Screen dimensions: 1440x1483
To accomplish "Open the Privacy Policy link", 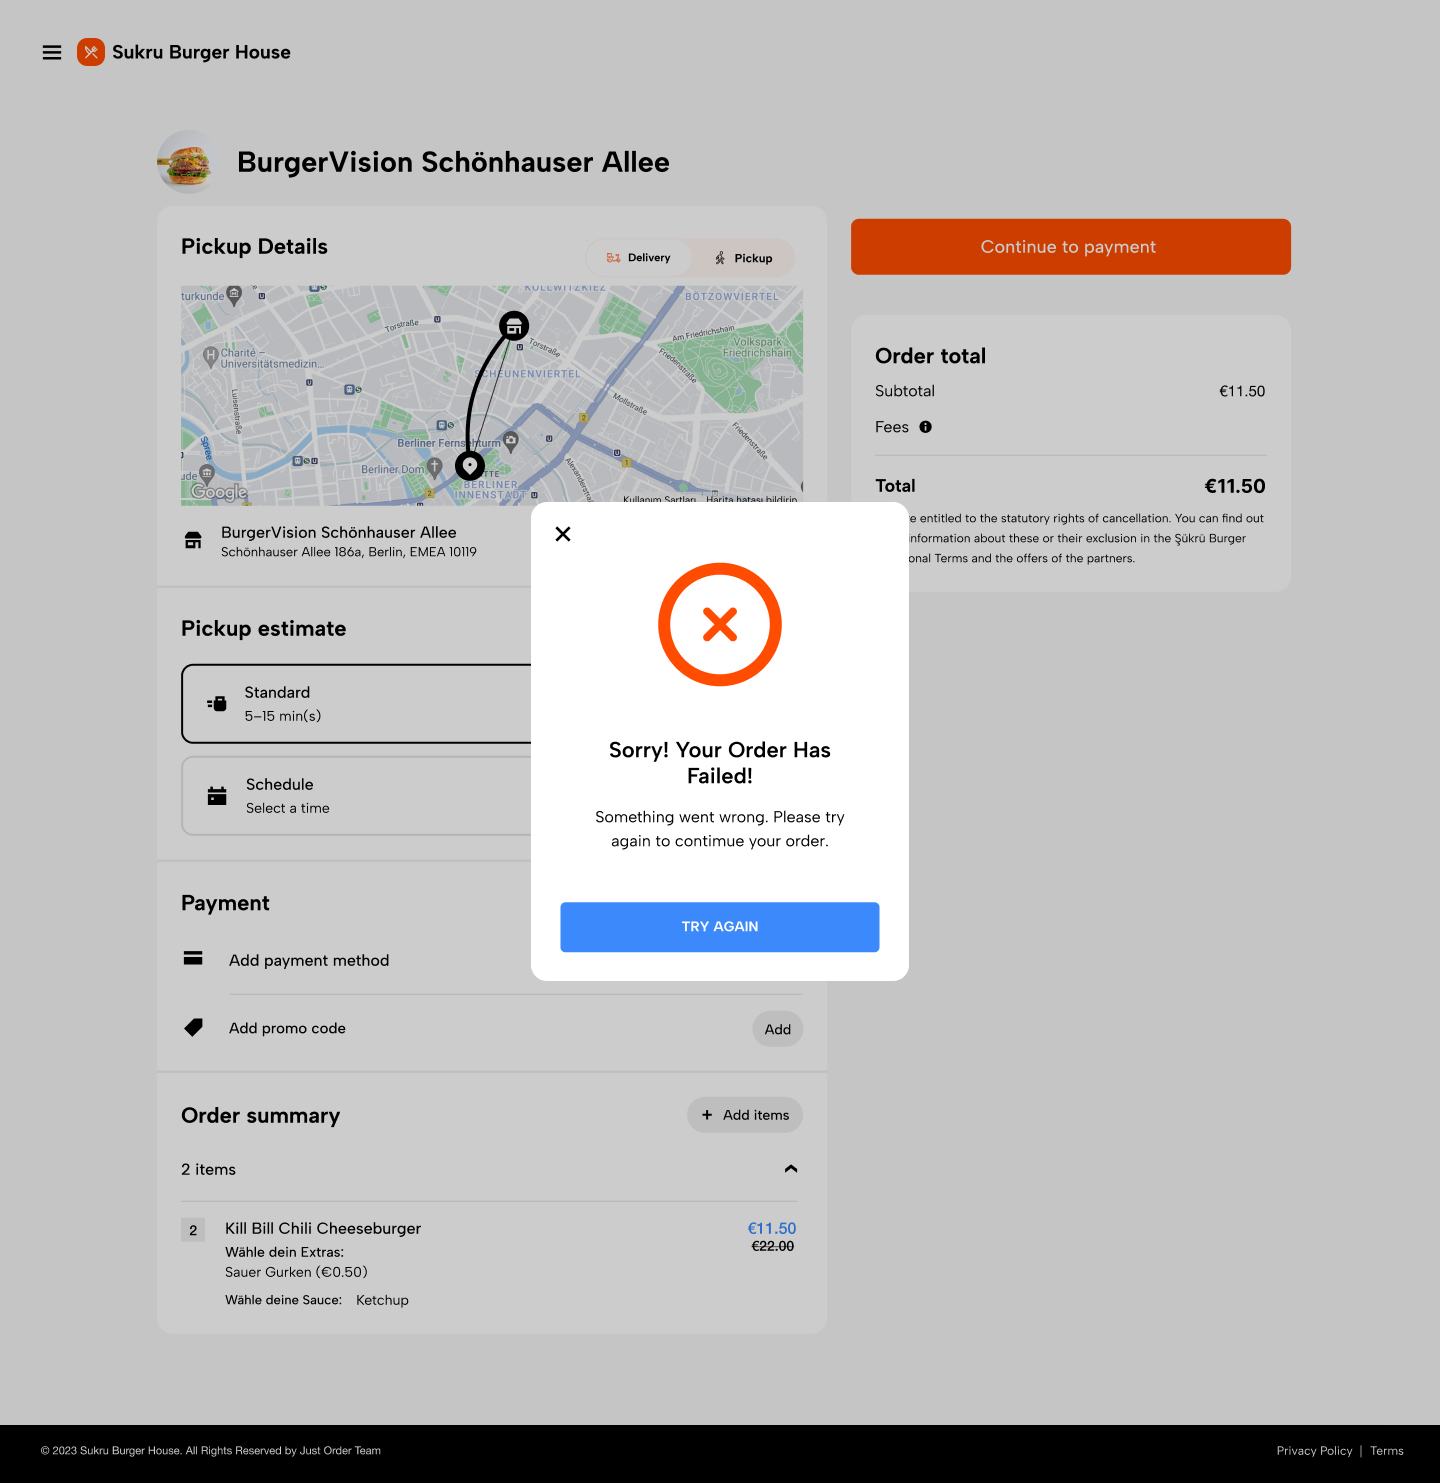I will pyautogui.click(x=1314, y=1451).
